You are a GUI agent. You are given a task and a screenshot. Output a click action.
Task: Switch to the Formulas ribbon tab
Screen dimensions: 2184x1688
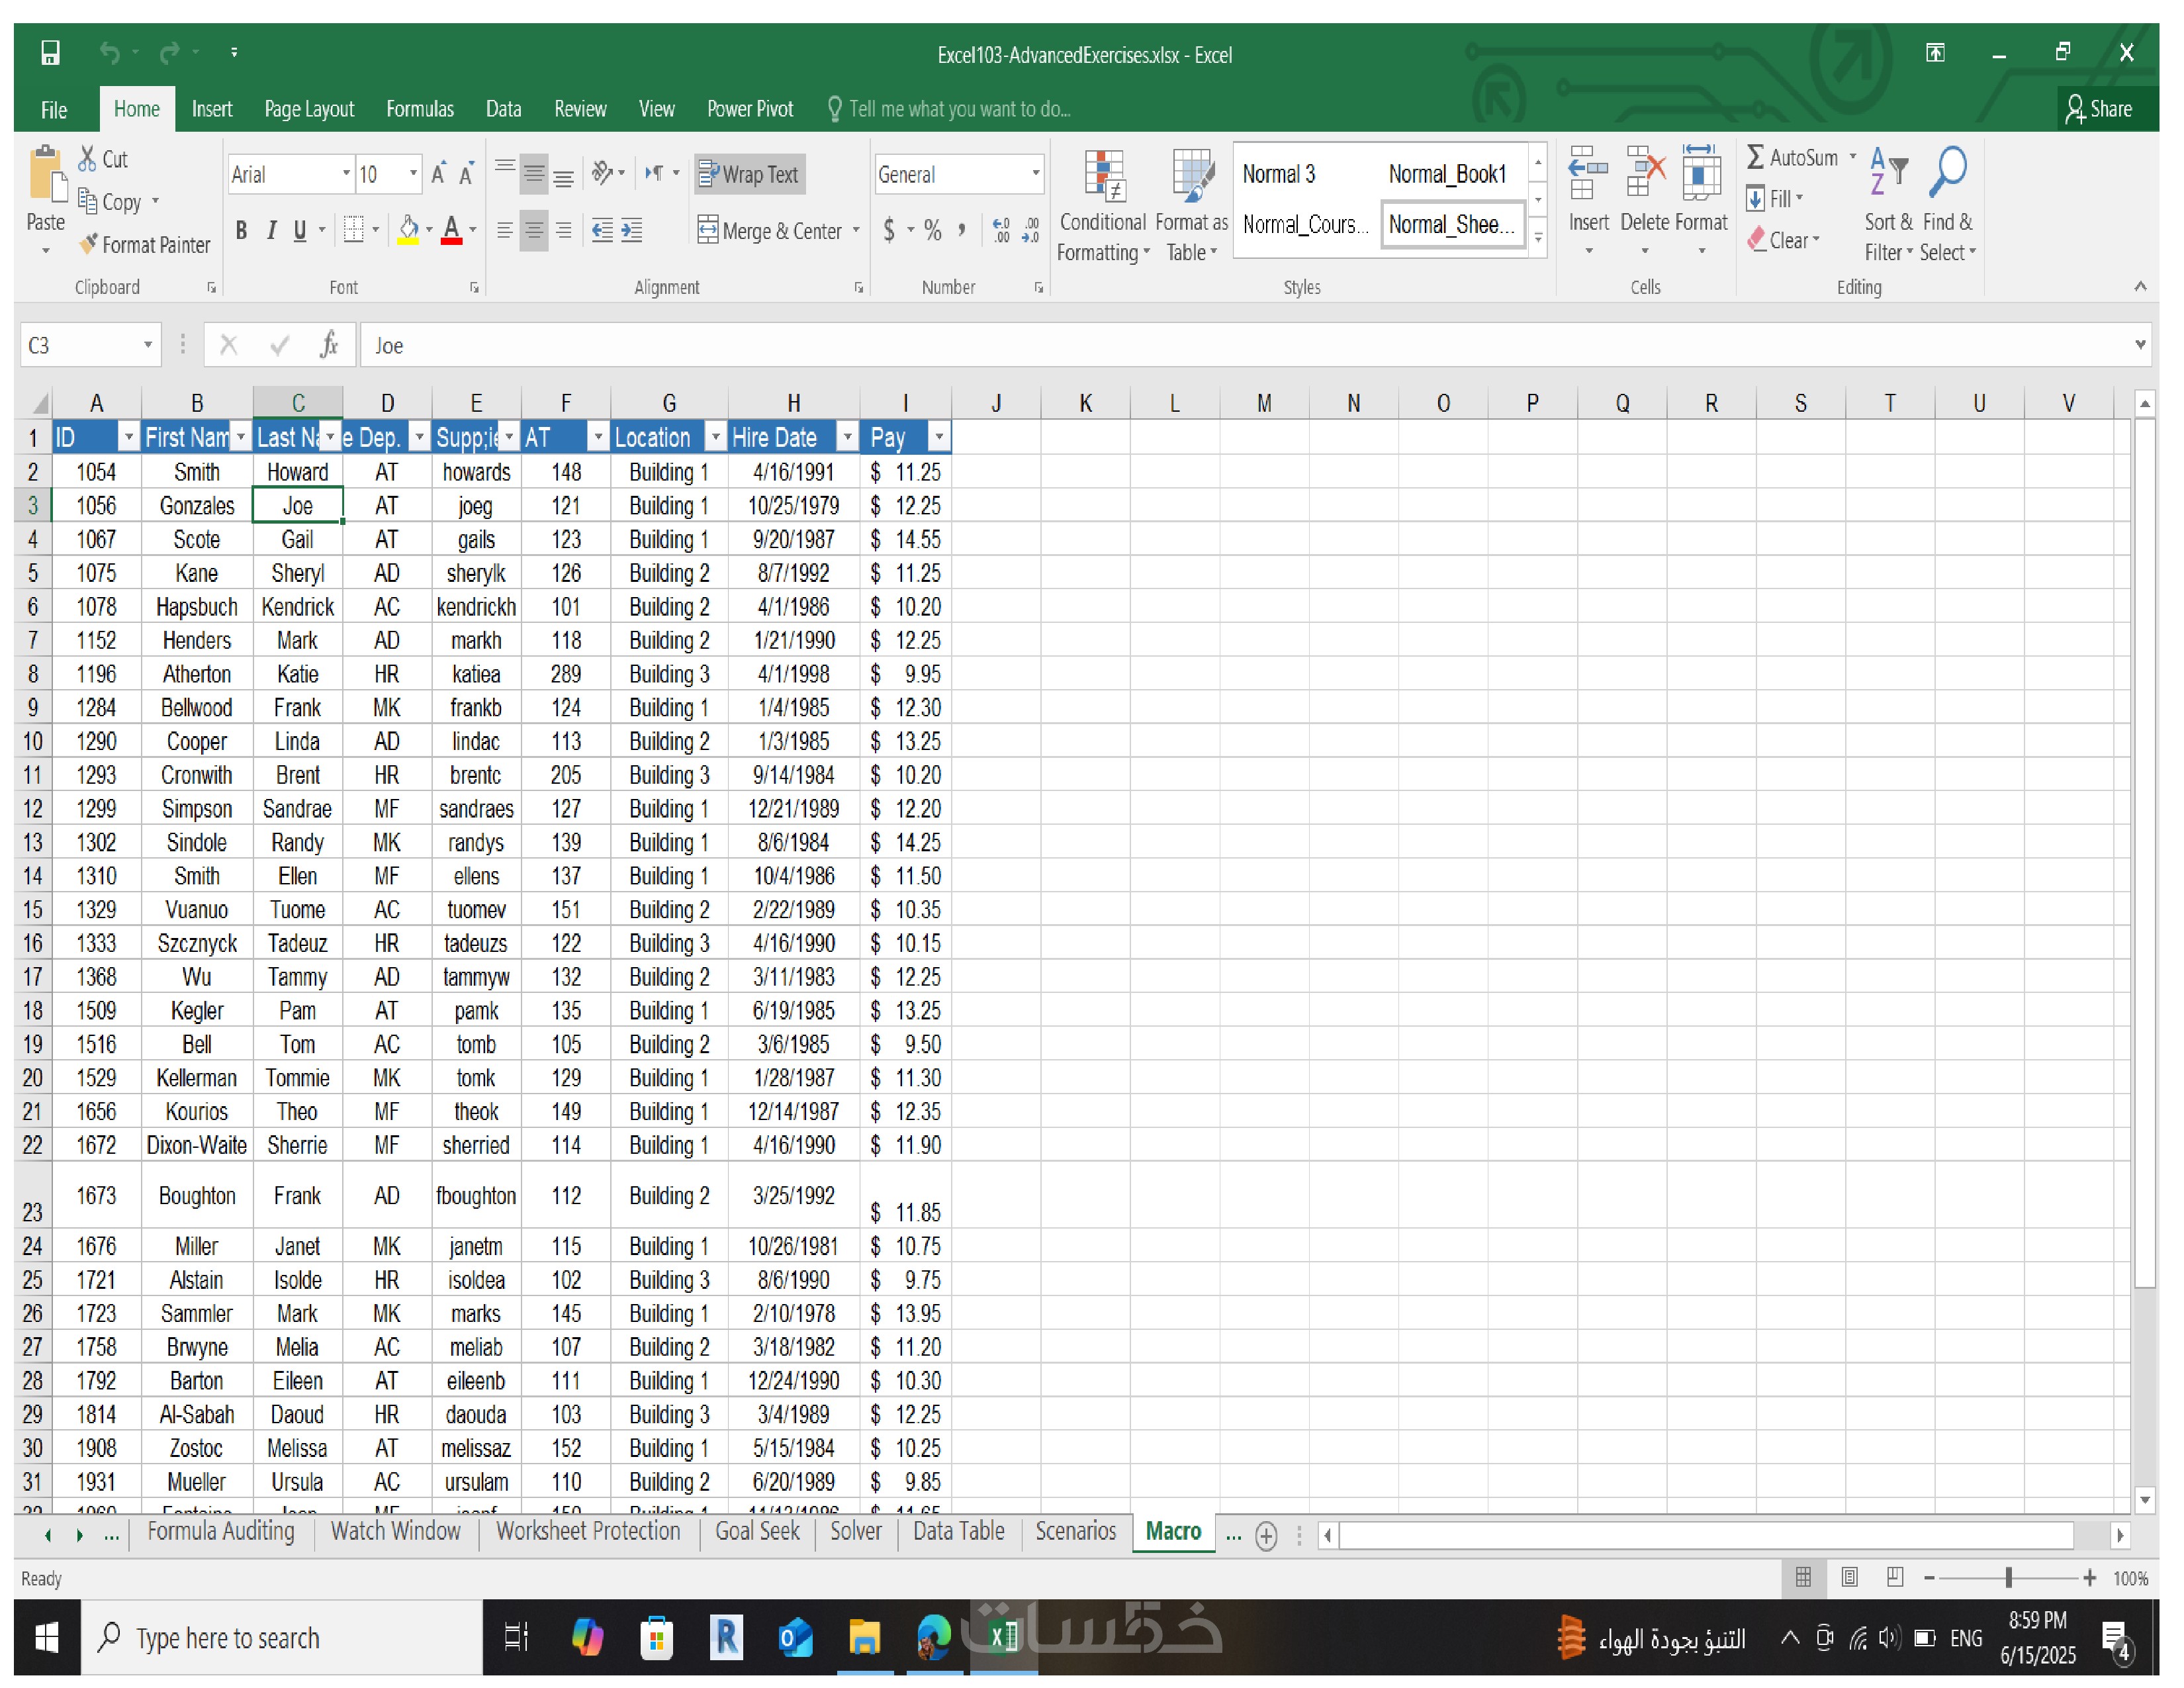[419, 109]
